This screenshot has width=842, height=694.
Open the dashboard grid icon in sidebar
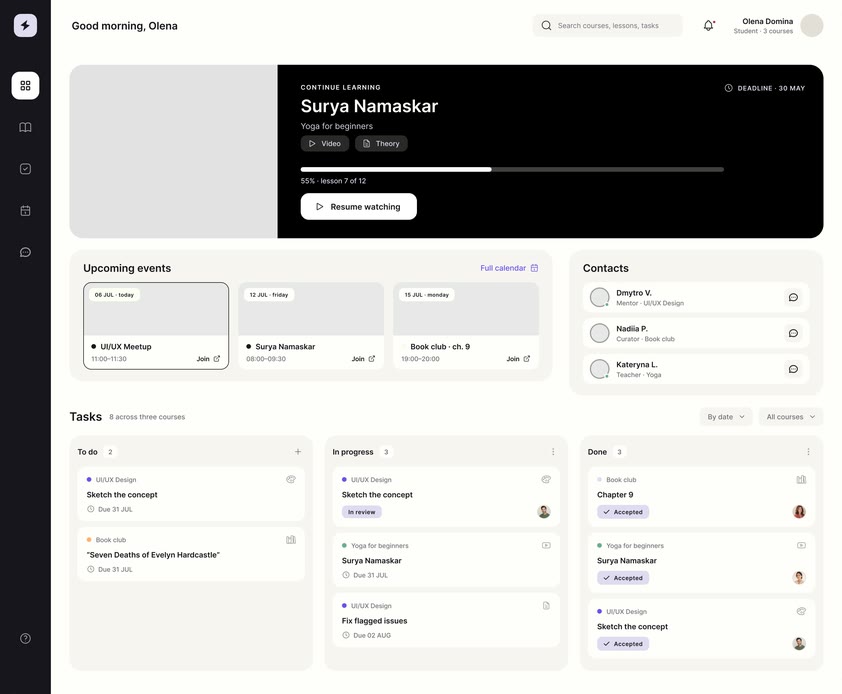pyautogui.click(x=25, y=85)
